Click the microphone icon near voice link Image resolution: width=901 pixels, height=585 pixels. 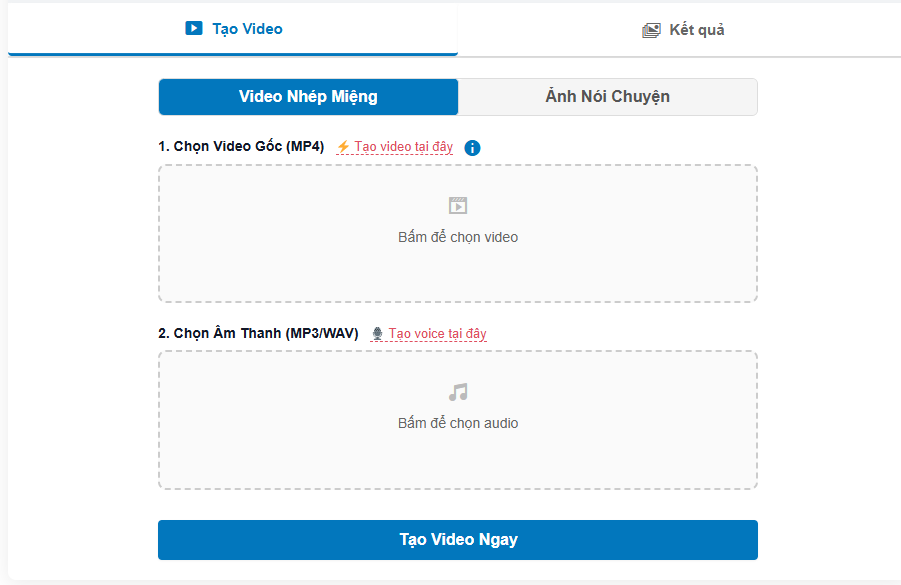point(377,334)
